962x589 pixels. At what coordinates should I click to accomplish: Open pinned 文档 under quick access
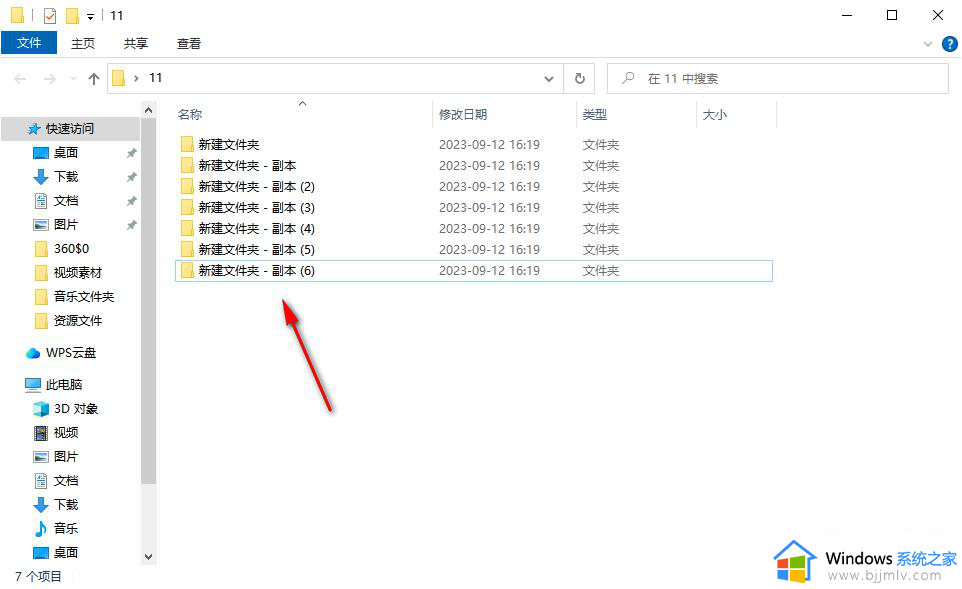(66, 201)
